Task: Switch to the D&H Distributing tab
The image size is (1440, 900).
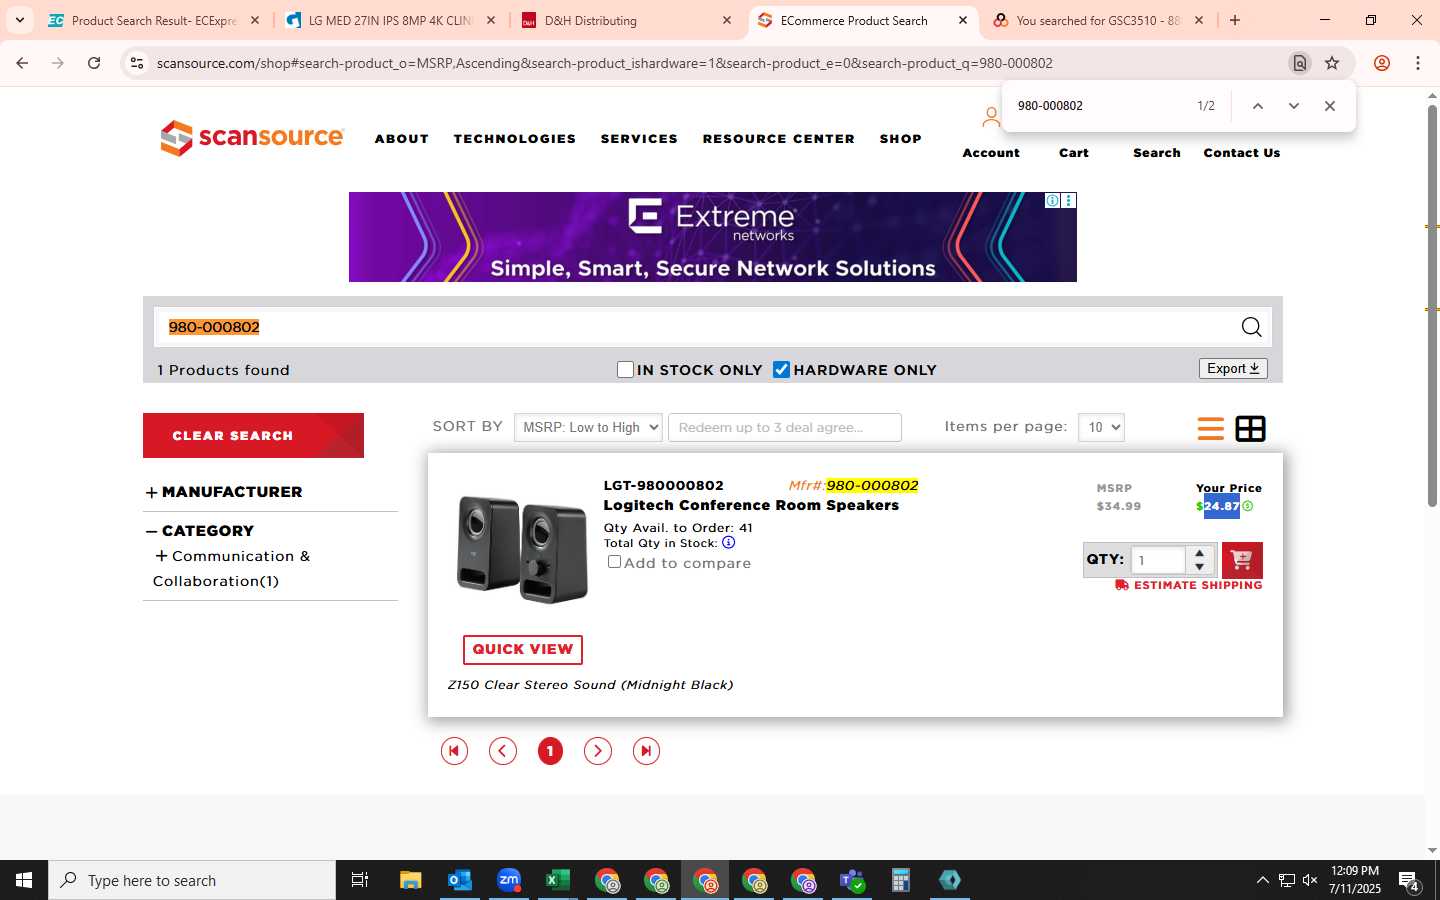Action: pyautogui.click(x=627, y=20)
